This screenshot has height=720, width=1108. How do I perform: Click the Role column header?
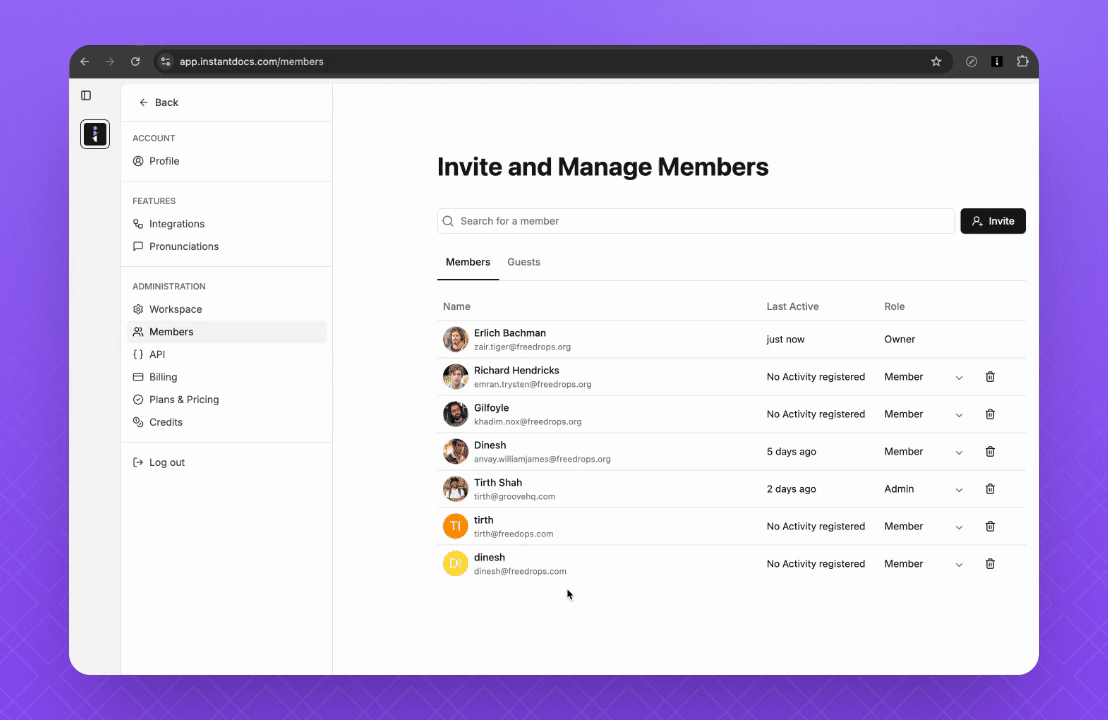tap(895, 307)
